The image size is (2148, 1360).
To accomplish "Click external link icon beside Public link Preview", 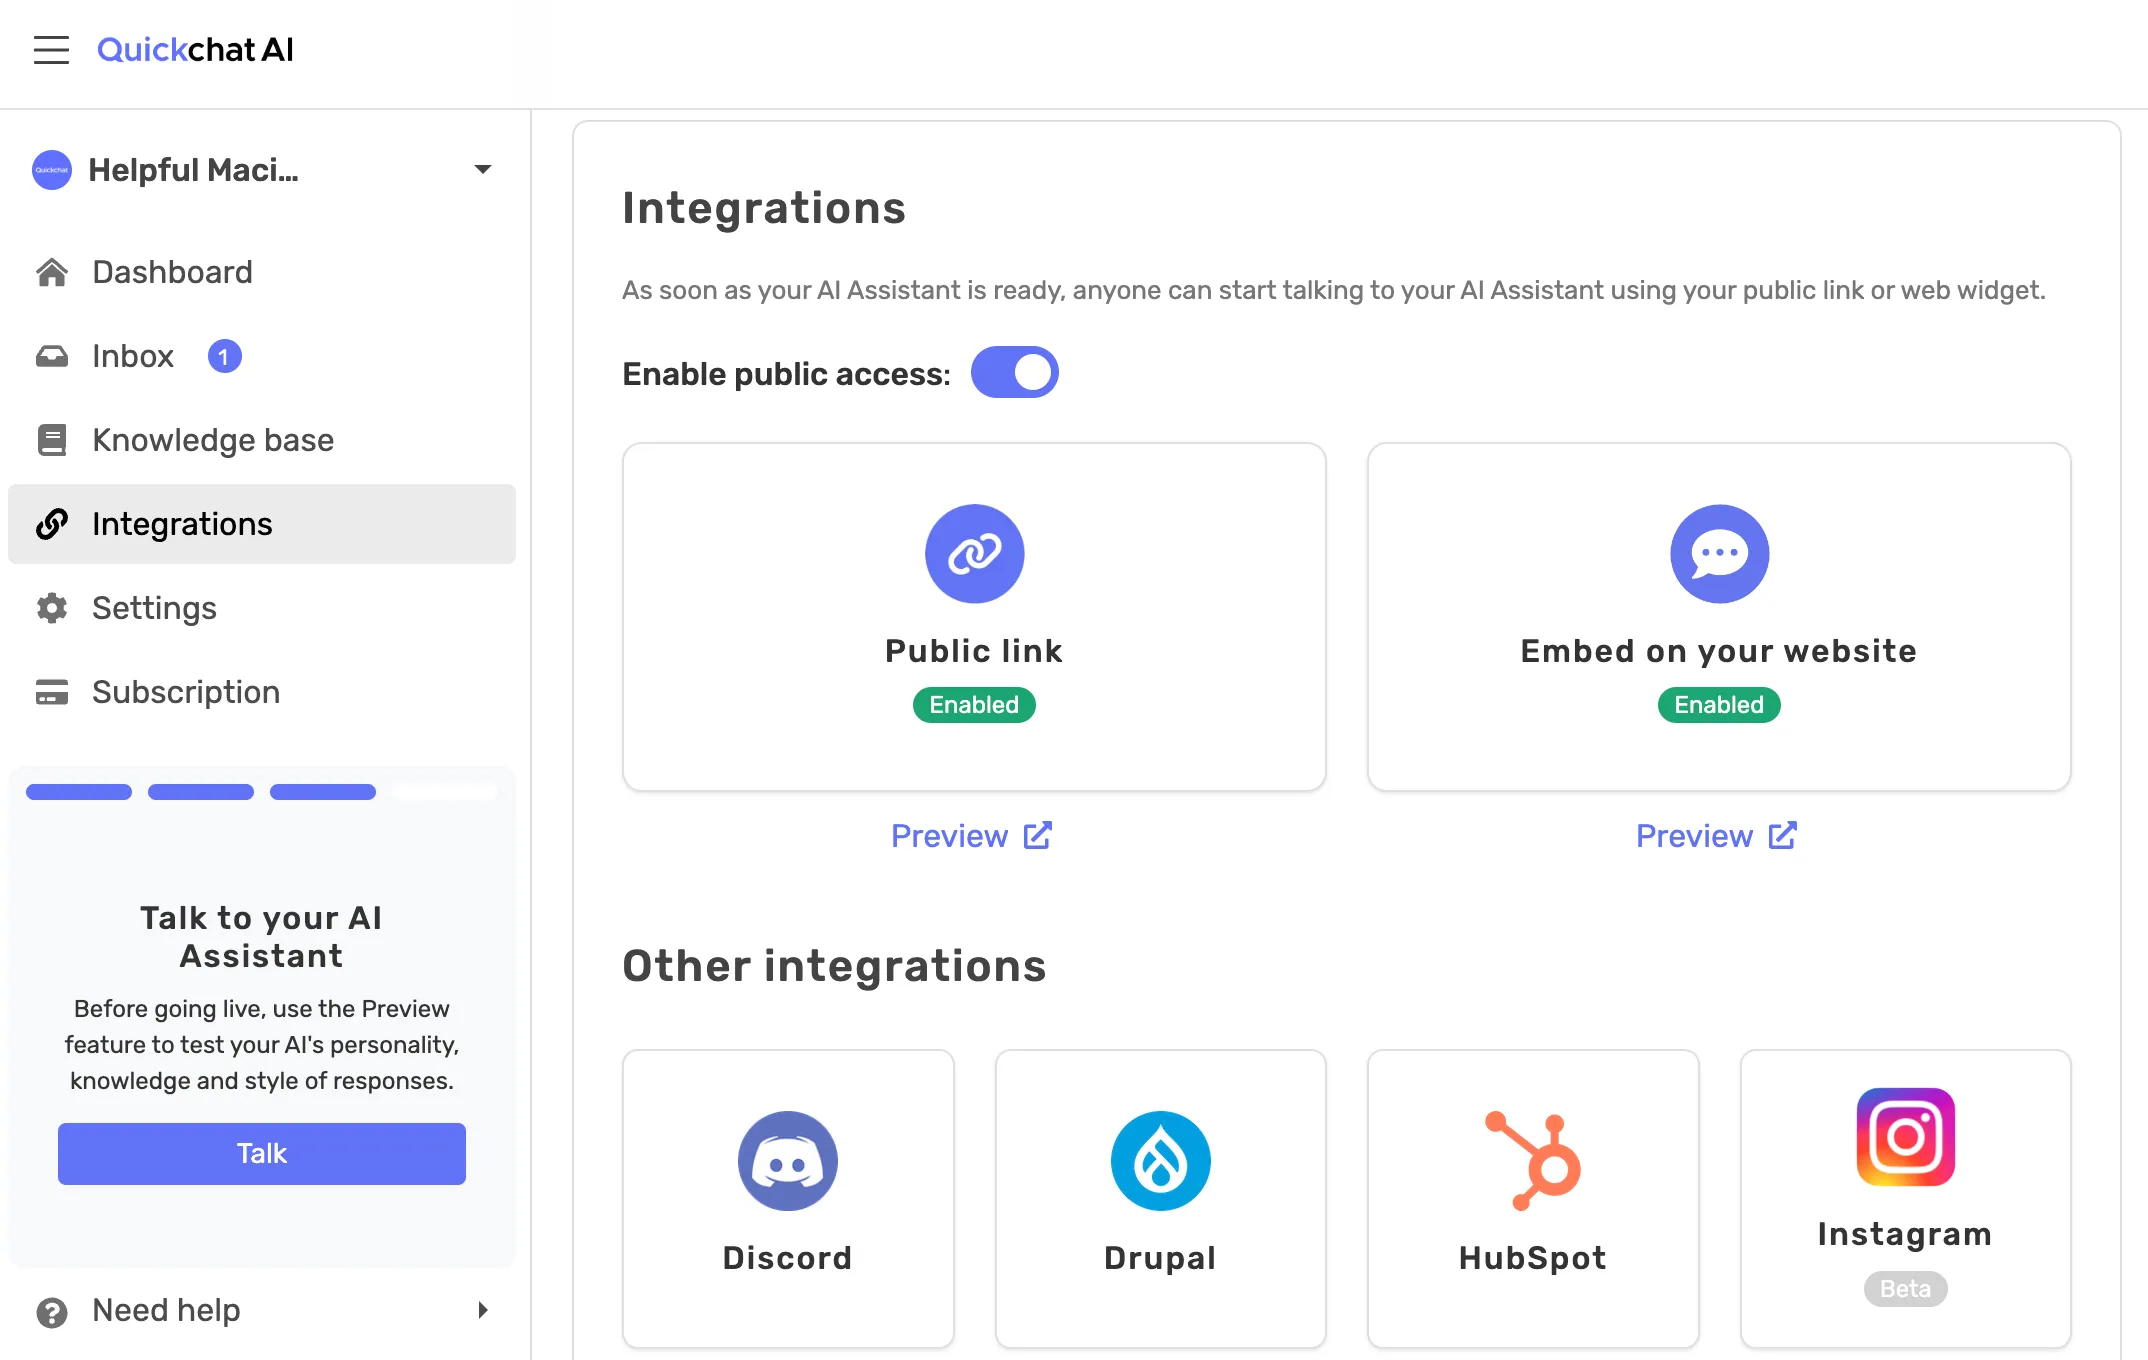I will point(1037,835).
